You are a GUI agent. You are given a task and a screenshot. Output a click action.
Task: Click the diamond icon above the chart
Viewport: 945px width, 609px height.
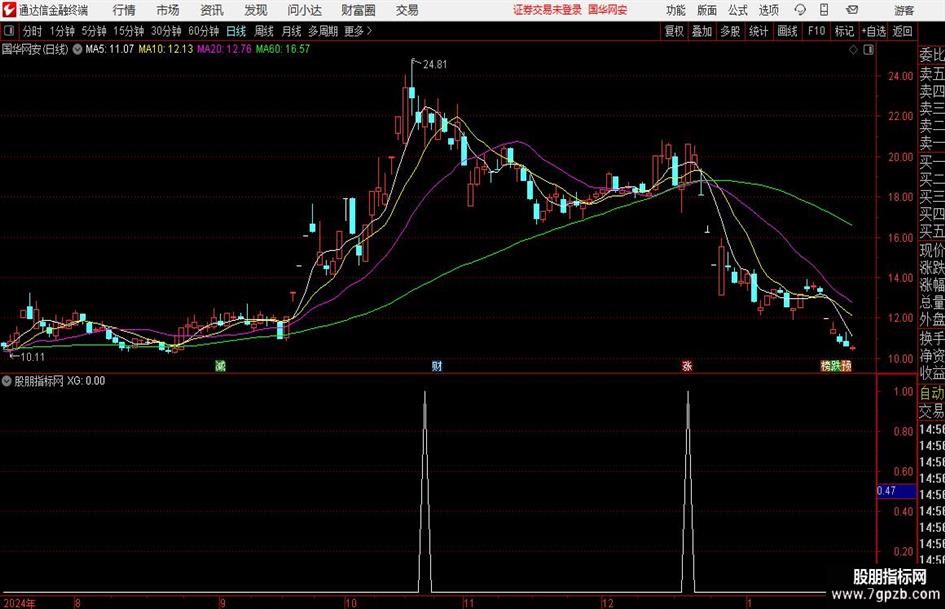[853, 50]
